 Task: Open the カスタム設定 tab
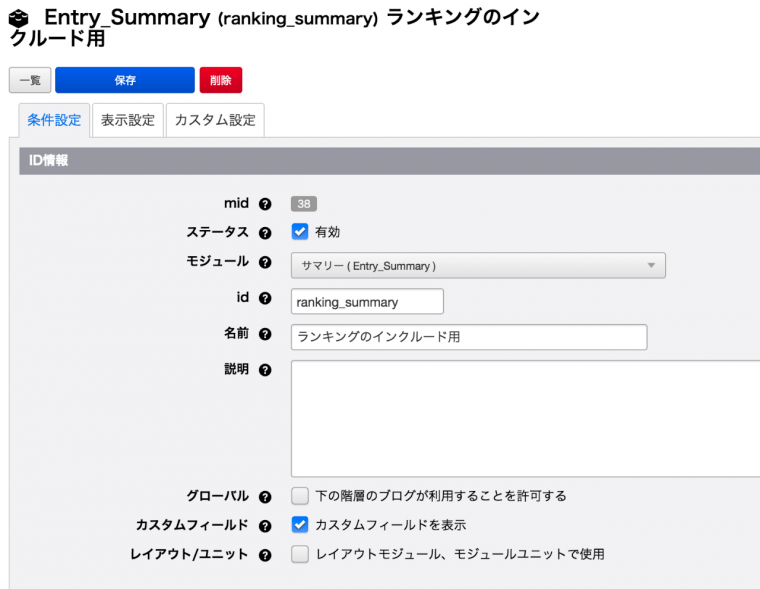point(215,121)
